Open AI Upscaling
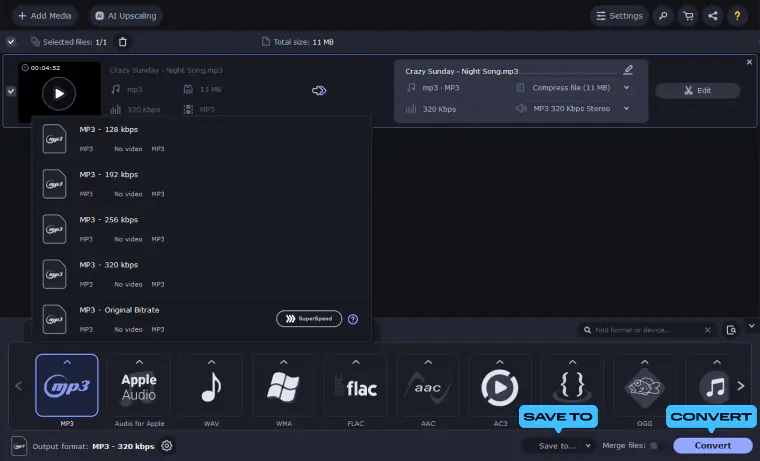760x461 pixels. click(126, 16)
